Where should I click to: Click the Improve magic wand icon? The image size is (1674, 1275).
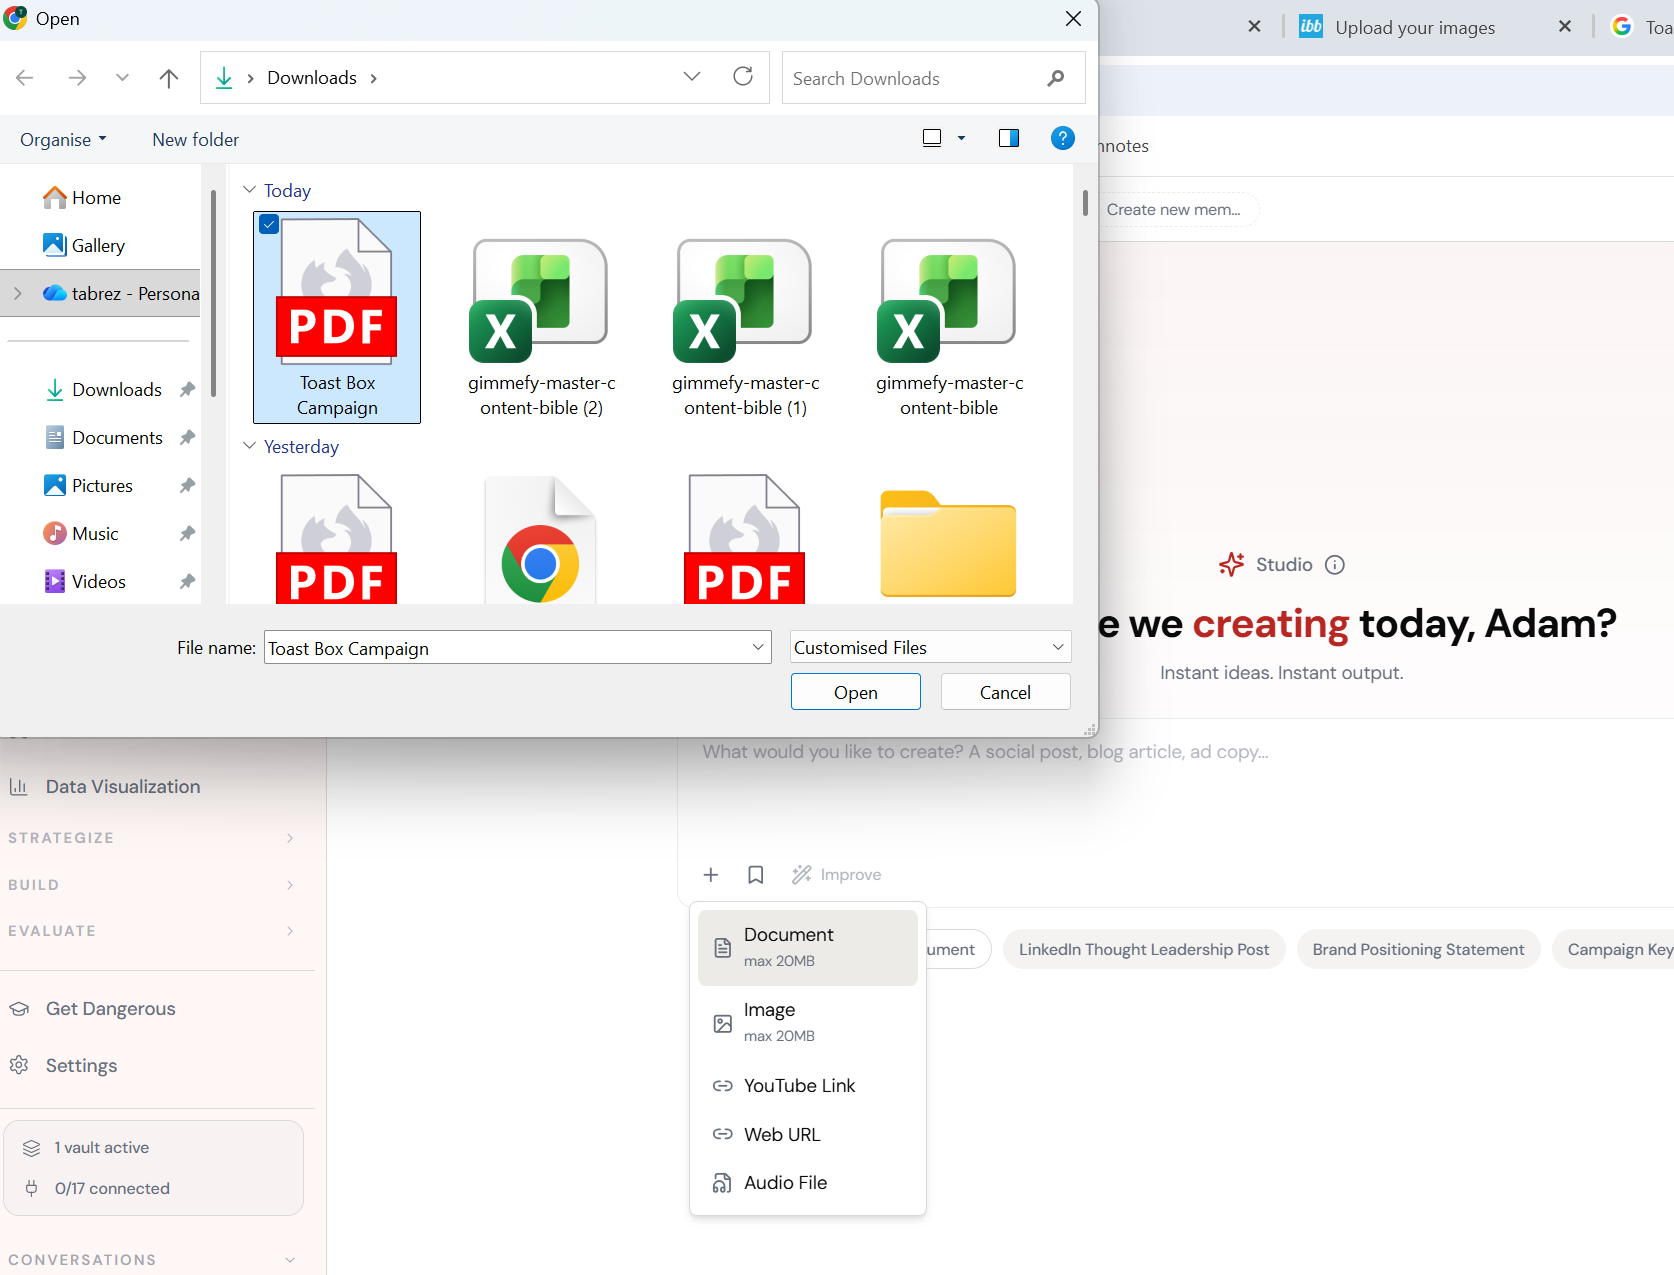(802, 874)
